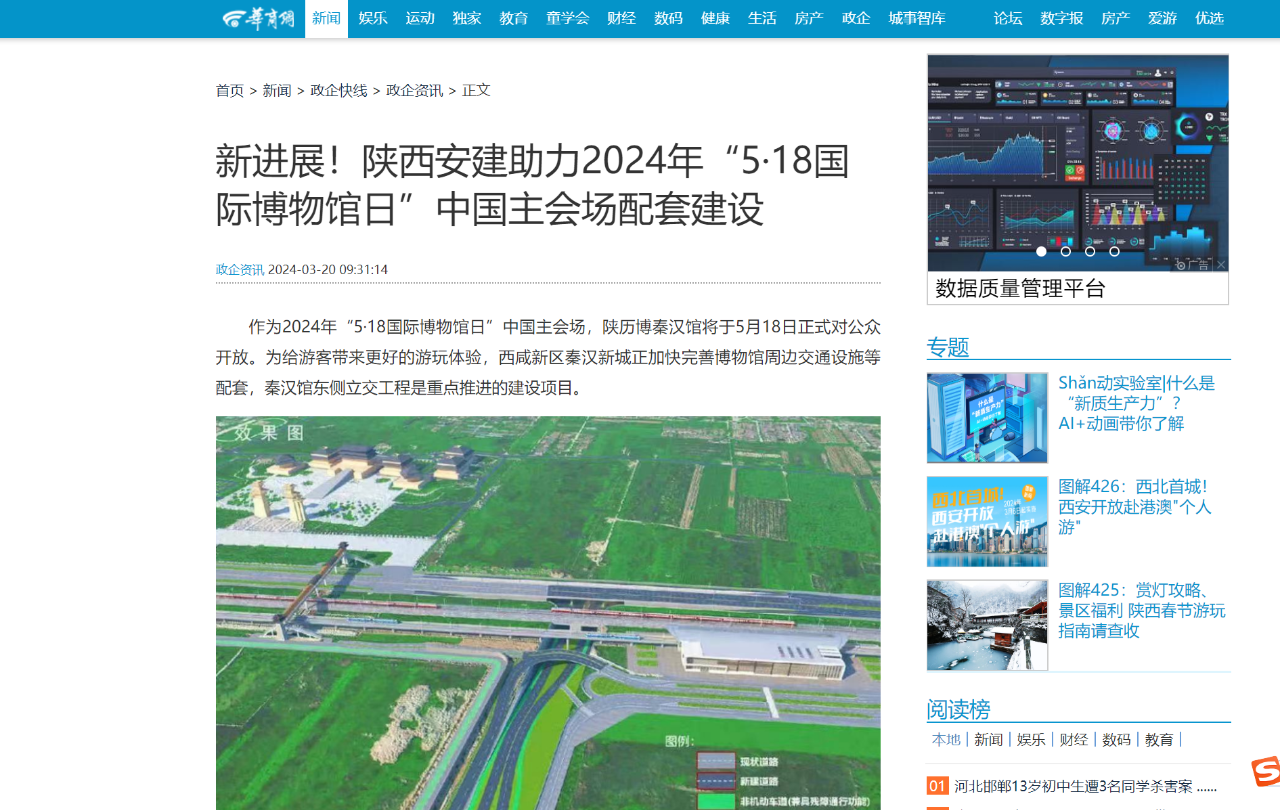Viewport: 1280px width, 810px height.
Task: Dismiss the sidebar ad with its X icon
Action: pyautogui.click(x=1220, y=264)
